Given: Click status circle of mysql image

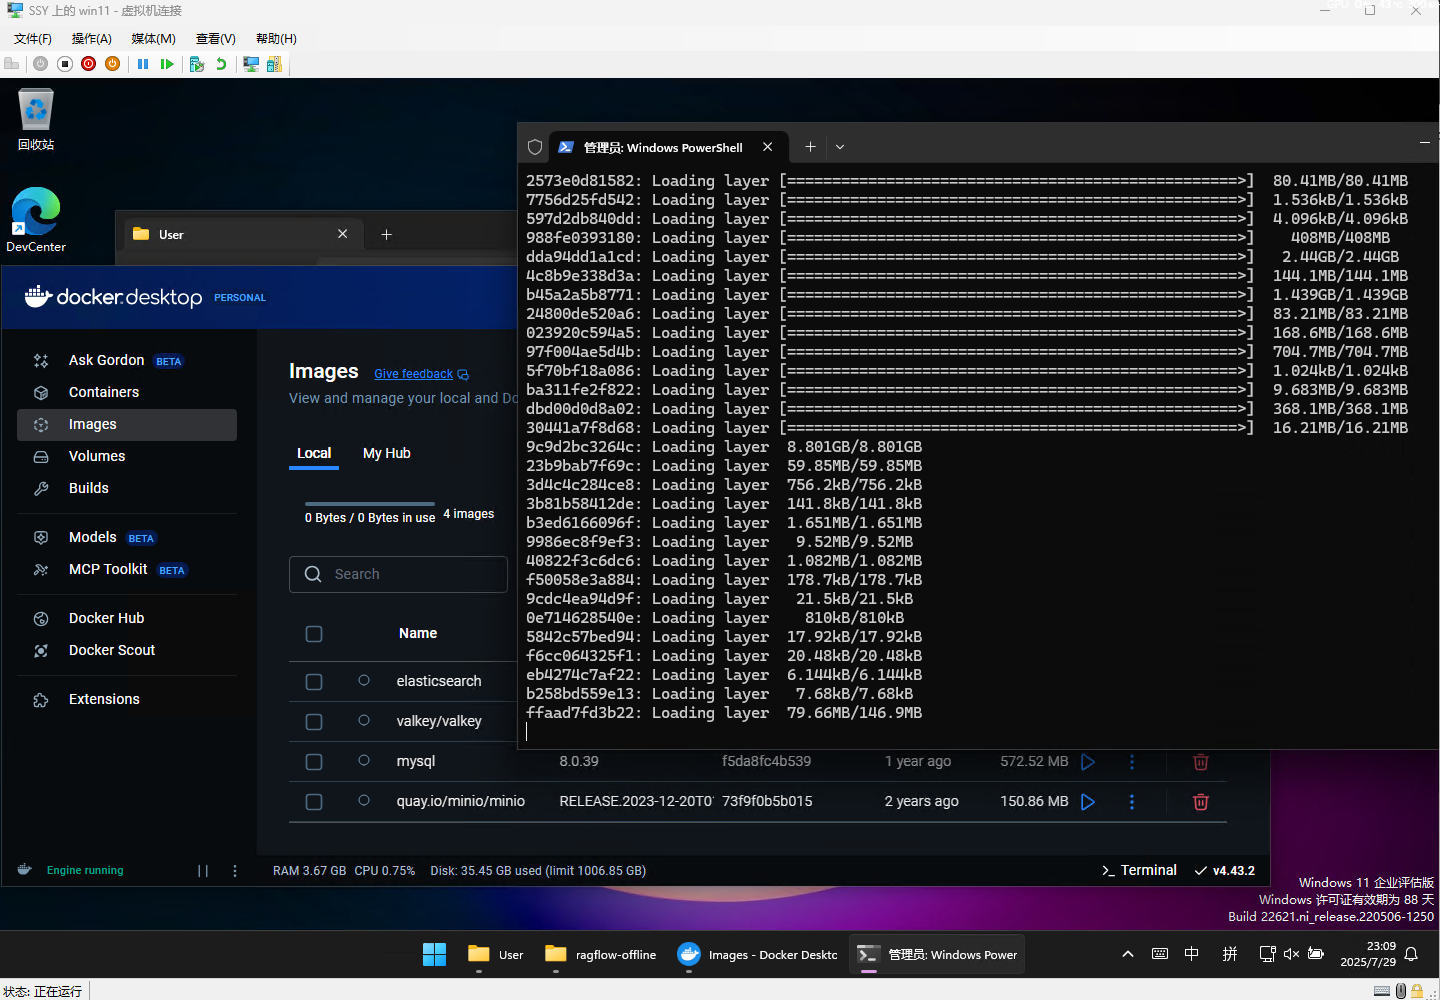Looking at the screenshot, I should pos(364,760).
